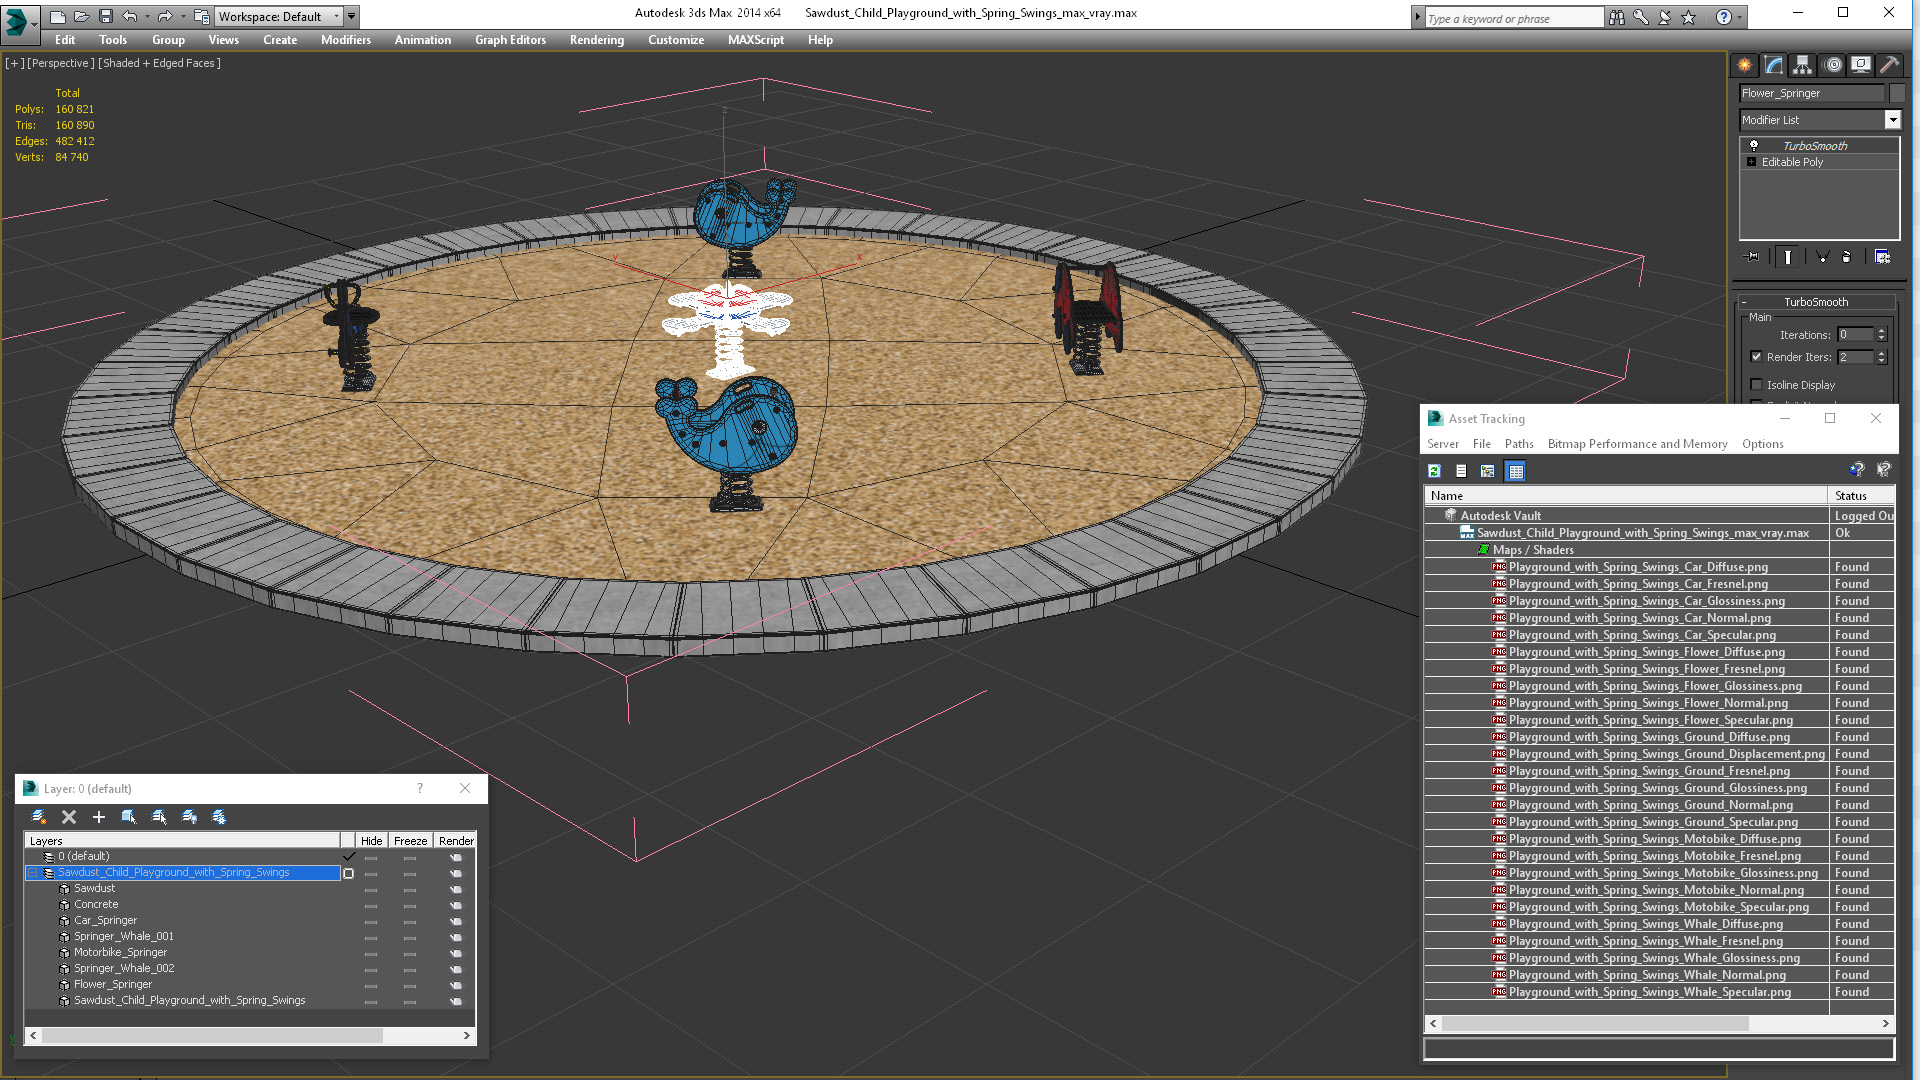Click the Hide column header
1920x1080 pixels.
pyautogui.click(x=371, y=841)
